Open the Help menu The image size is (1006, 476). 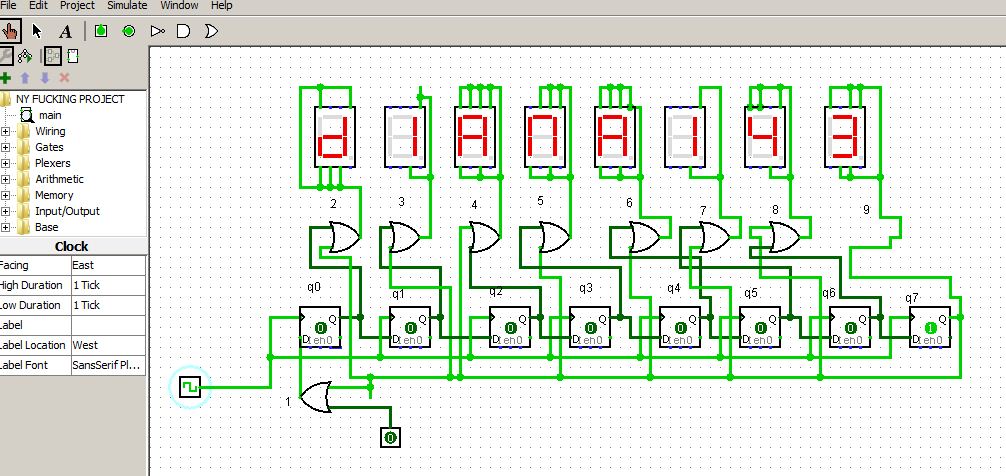(x=221, y=6)
